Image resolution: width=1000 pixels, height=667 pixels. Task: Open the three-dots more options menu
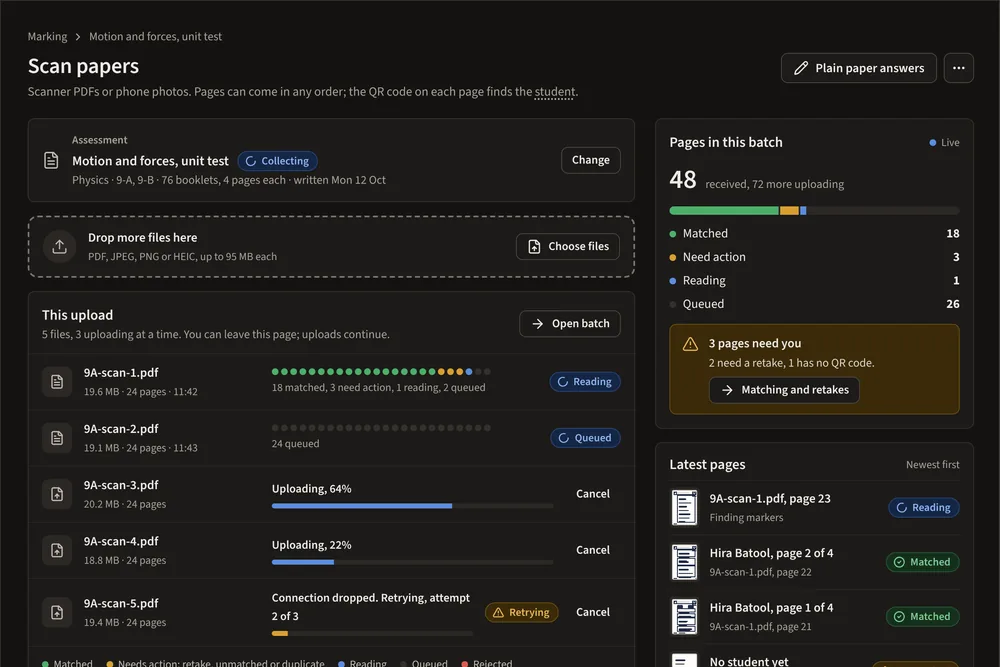959,68
